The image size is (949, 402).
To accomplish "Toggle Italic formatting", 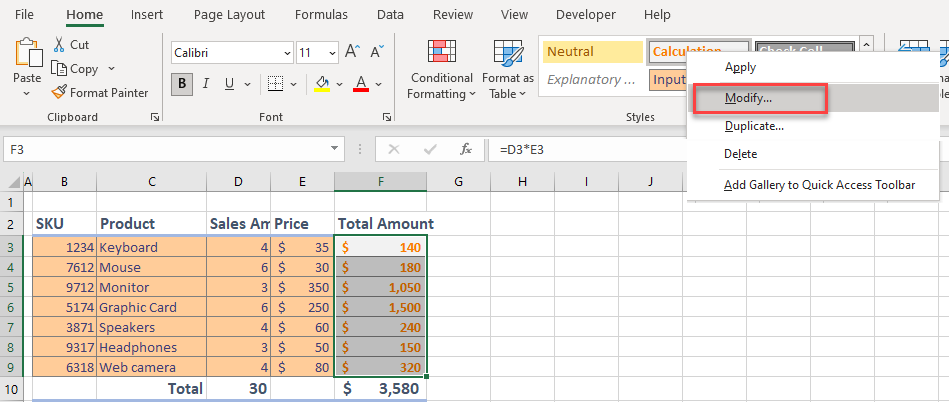I will click(207, 84).
